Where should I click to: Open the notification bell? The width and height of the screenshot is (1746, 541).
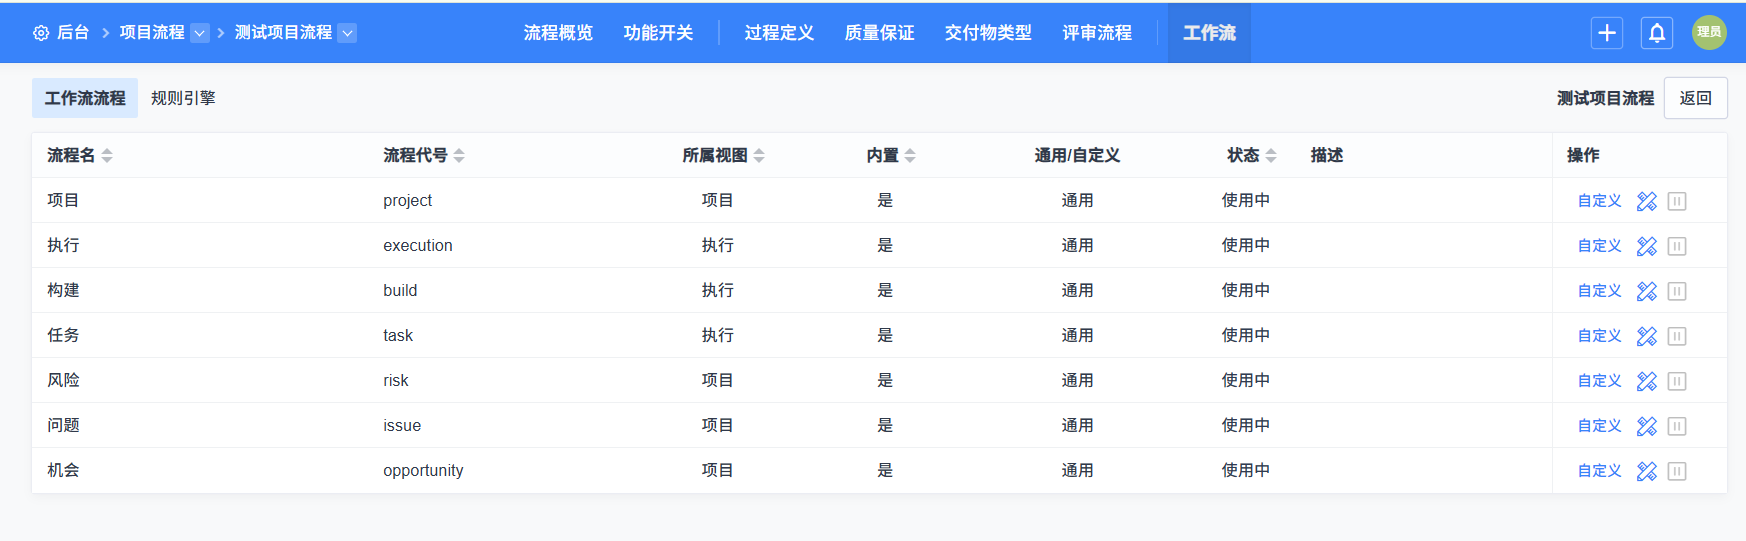(1656, 33)
